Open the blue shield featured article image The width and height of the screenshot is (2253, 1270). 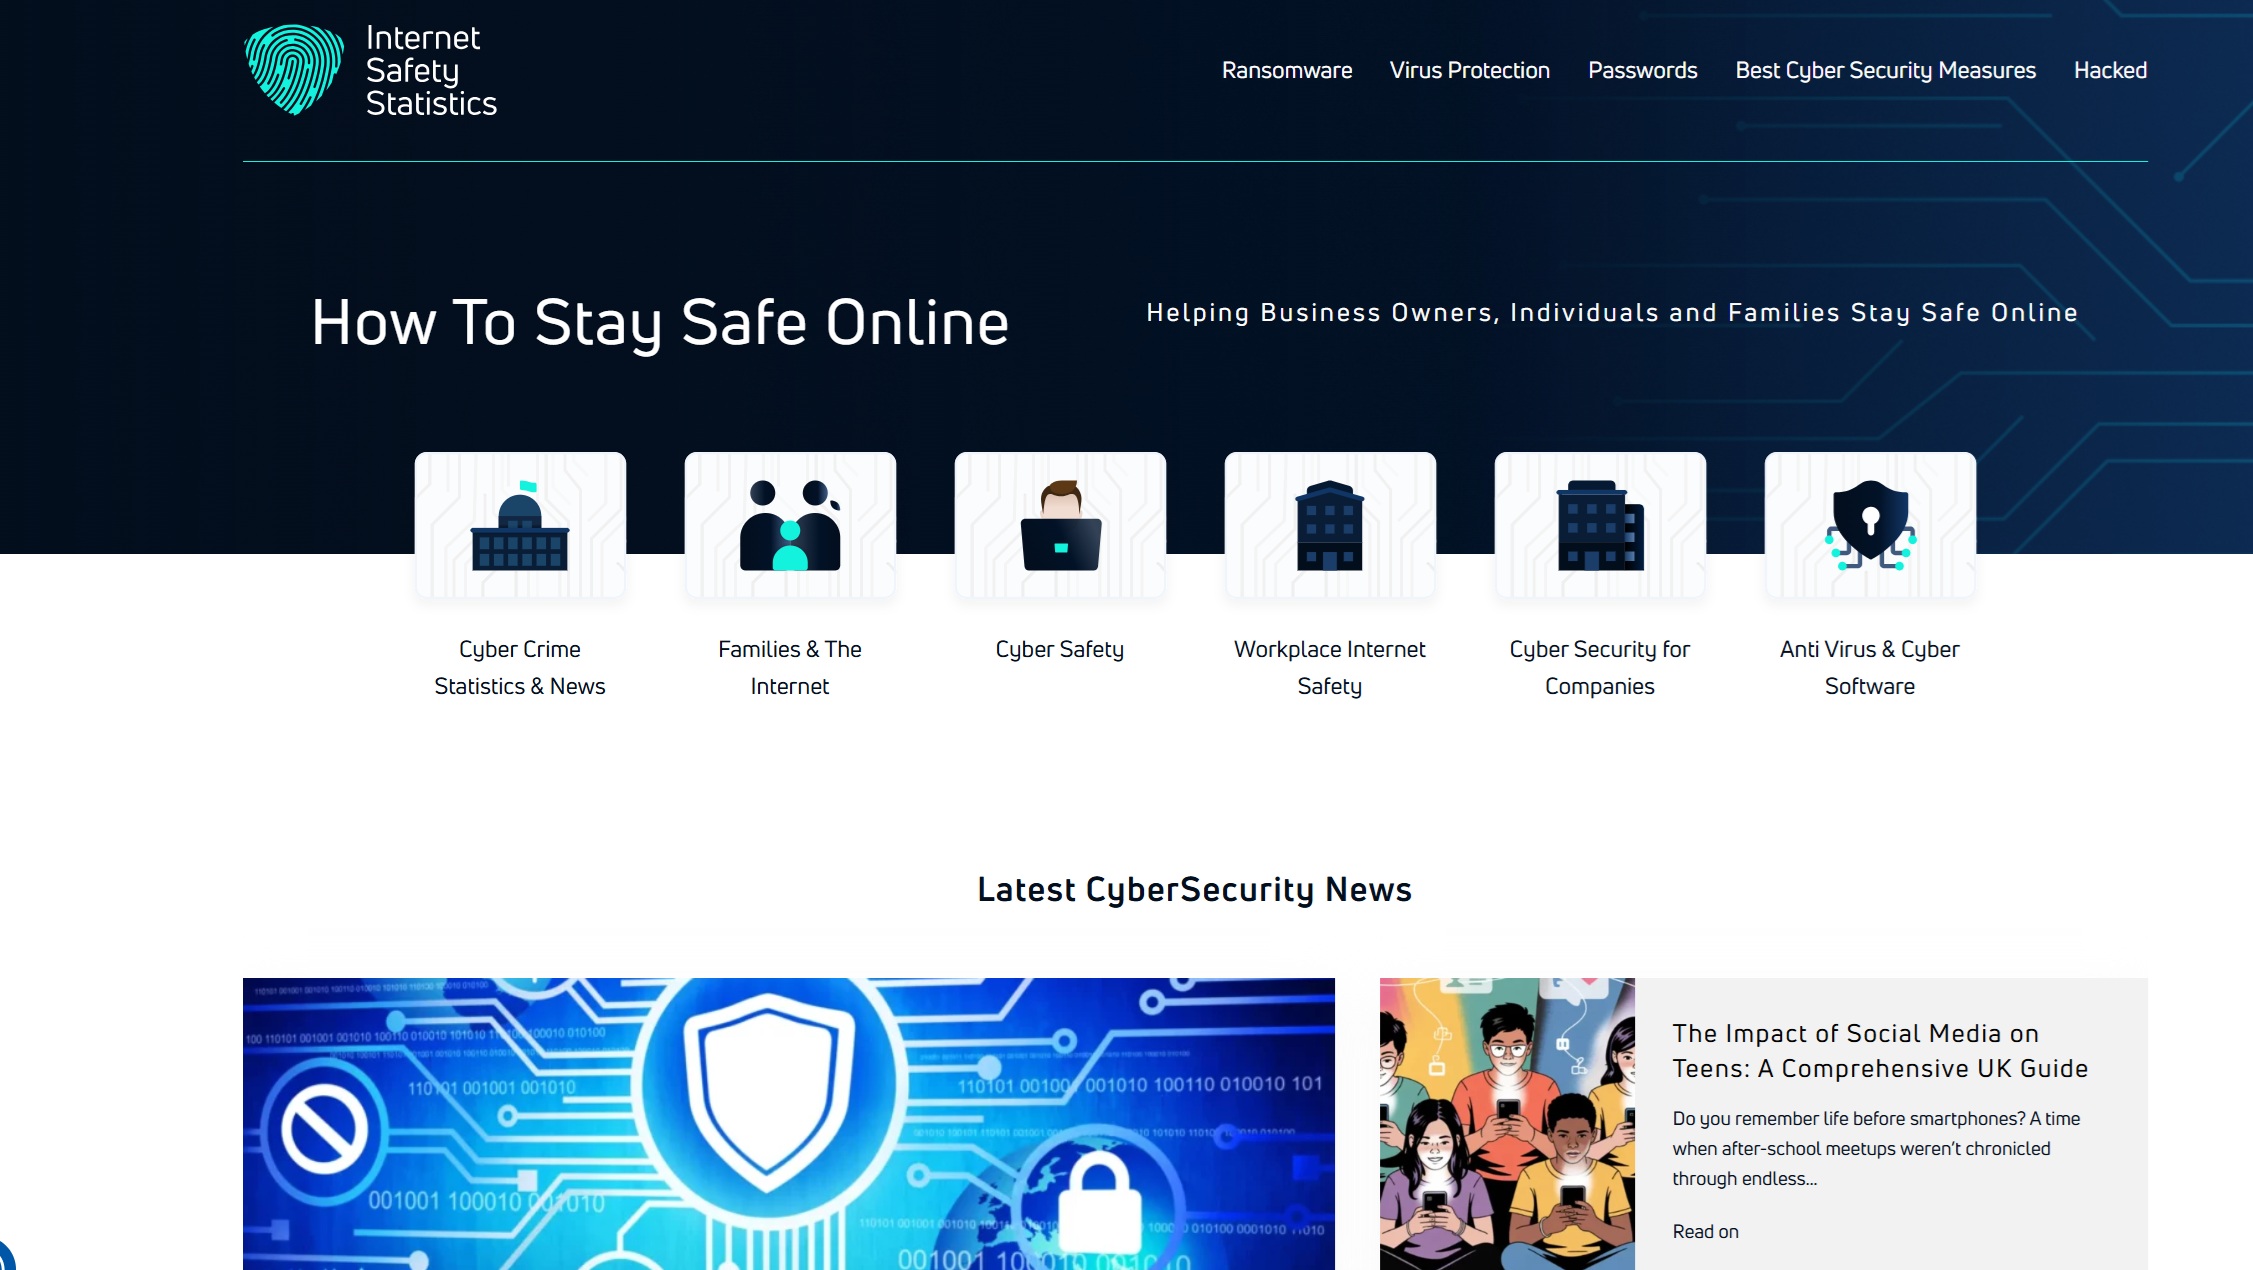pyautogui.click(x=788, y=1124)
